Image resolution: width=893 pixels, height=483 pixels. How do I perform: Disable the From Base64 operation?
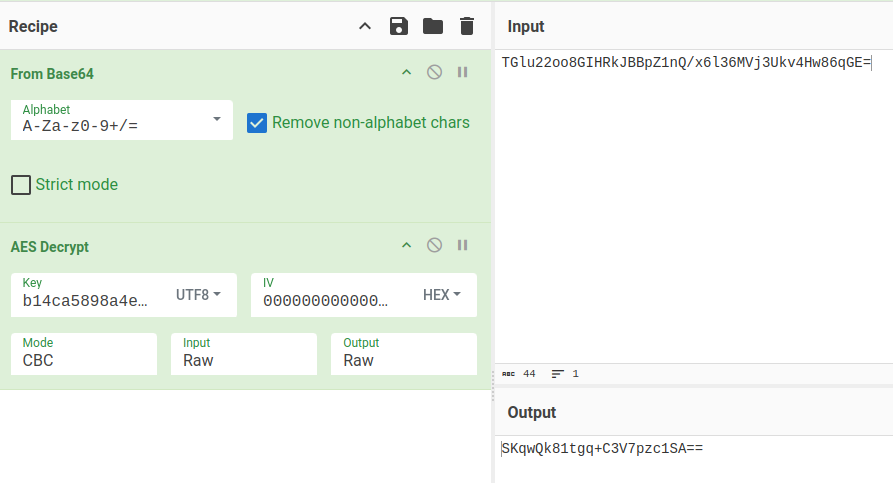click(434, 73)
